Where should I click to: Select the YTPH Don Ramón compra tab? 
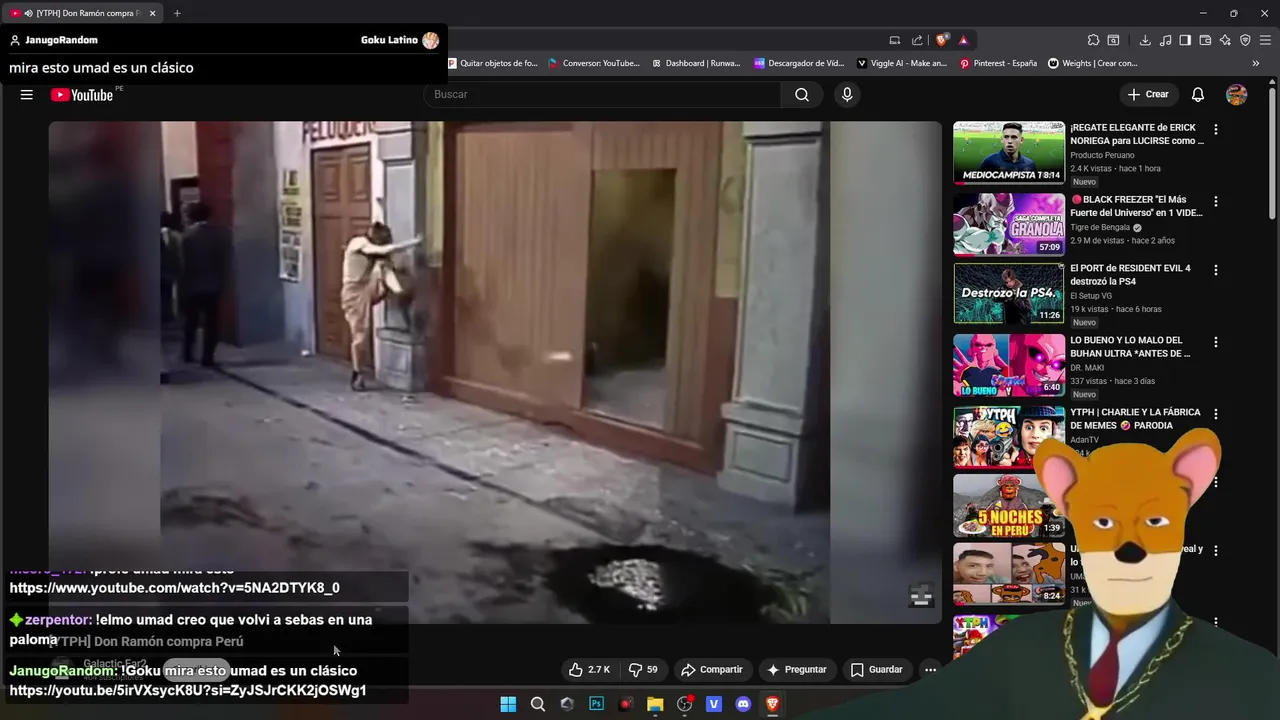click(x=84, y=13)
